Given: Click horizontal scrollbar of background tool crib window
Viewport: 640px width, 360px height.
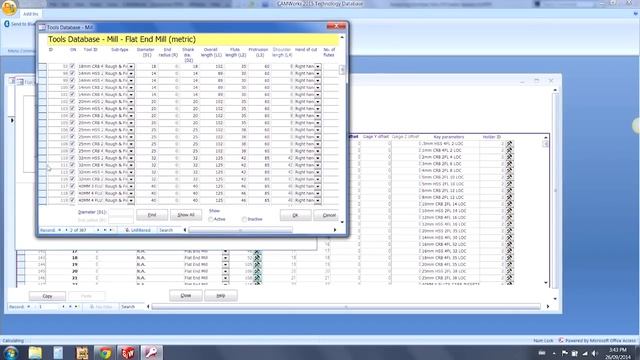Looking at the screenshot, I should (x=346, y=307).
